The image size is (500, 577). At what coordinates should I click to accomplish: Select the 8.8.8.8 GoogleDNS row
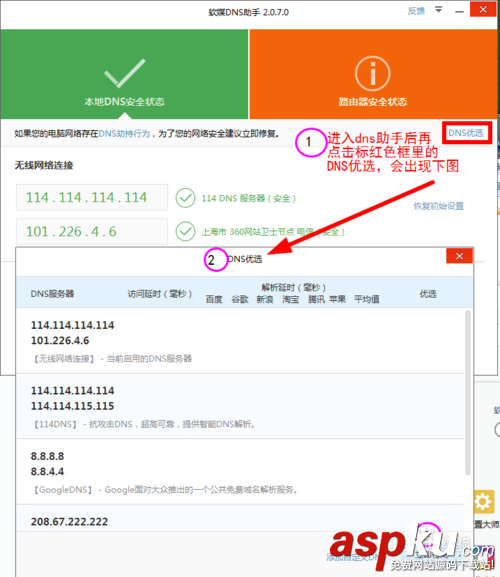pos(240,472)
